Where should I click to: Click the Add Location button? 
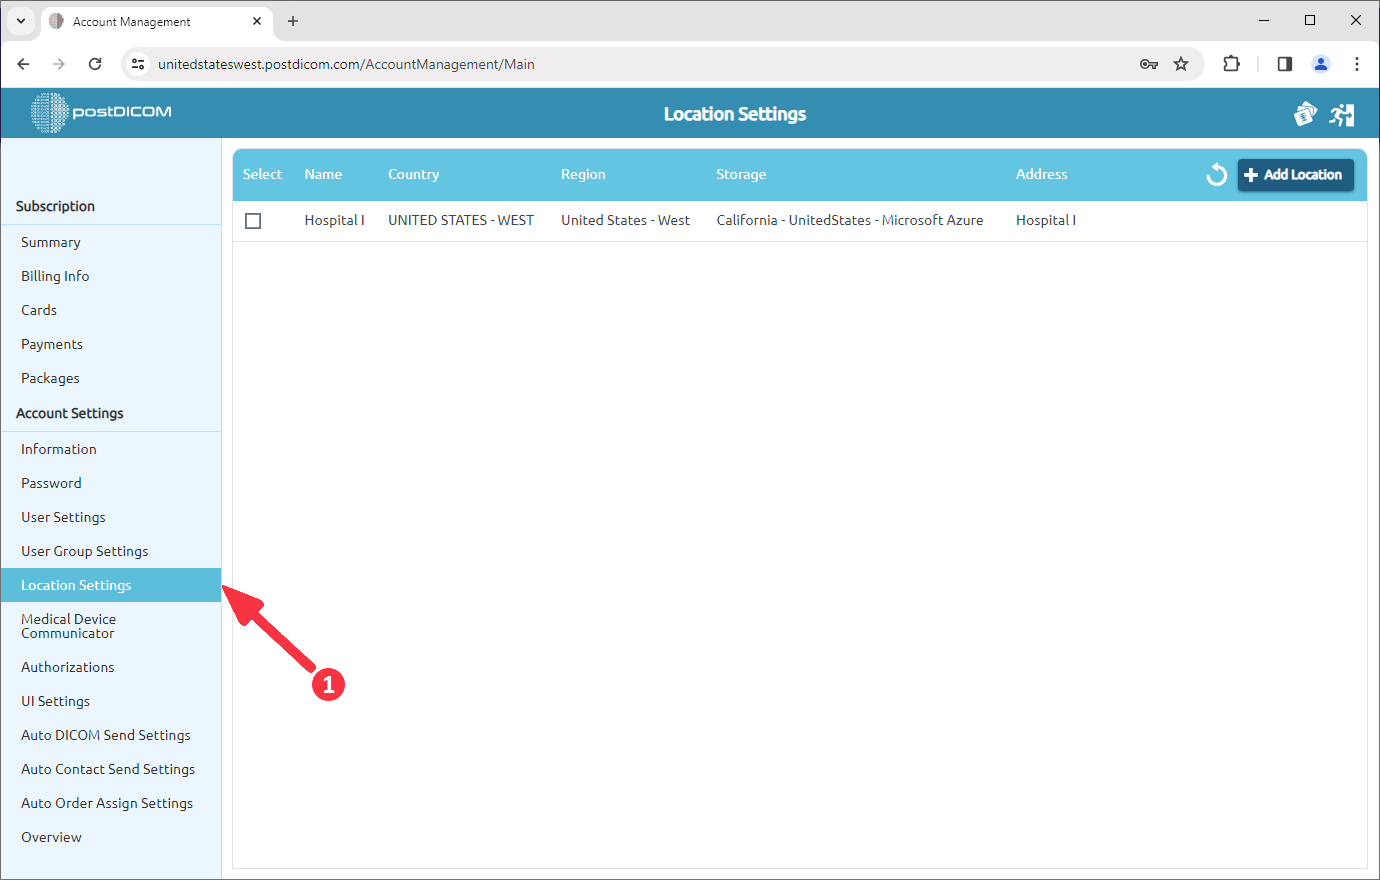[x=1295, y=174]
